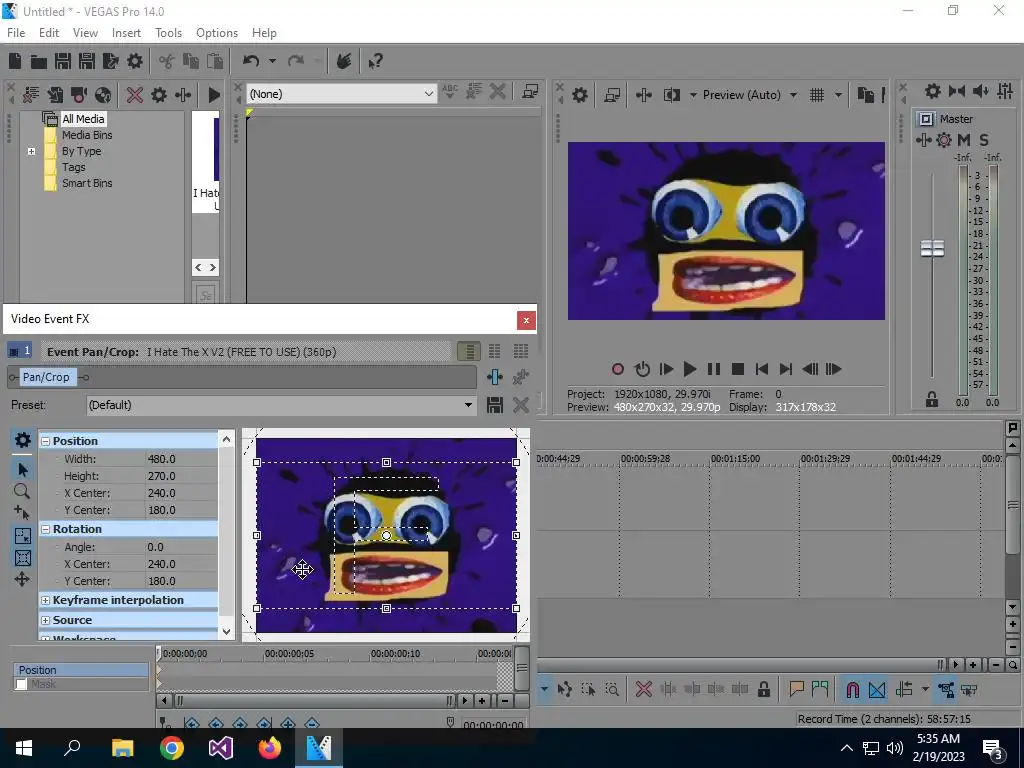
Task: Toggle Size About Center button in Pan/Crop
Action: 23,558
